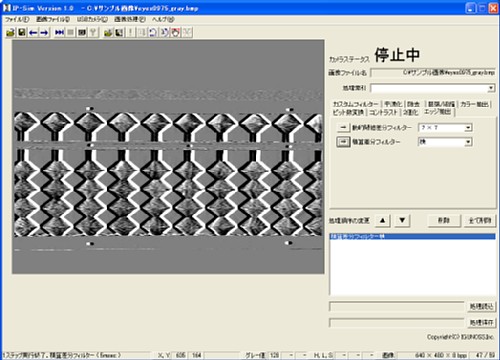Switch to the 2値化 tab
The image size is (500, 360).
pyautogui.click(x=410, y=112)
